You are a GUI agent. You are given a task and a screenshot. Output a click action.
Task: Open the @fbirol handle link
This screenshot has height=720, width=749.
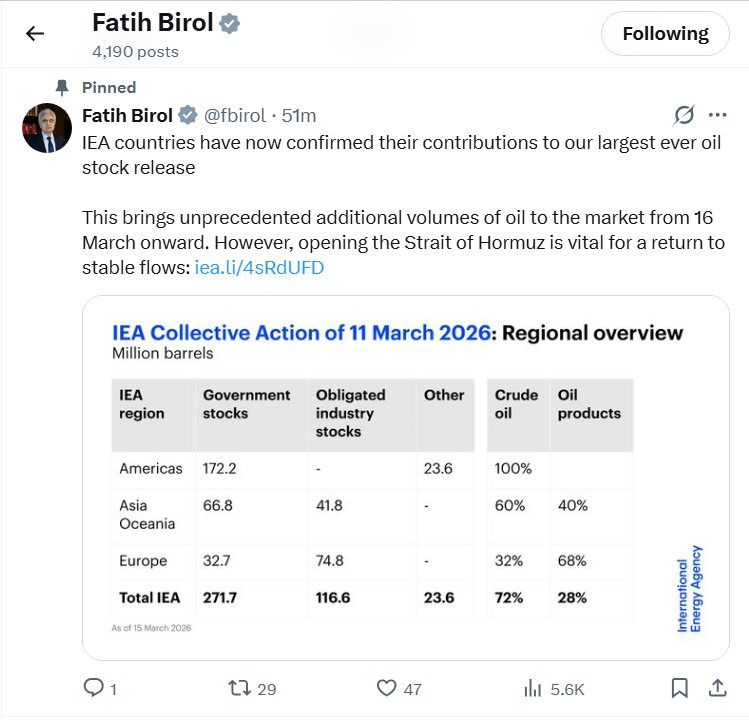[236, 115]
